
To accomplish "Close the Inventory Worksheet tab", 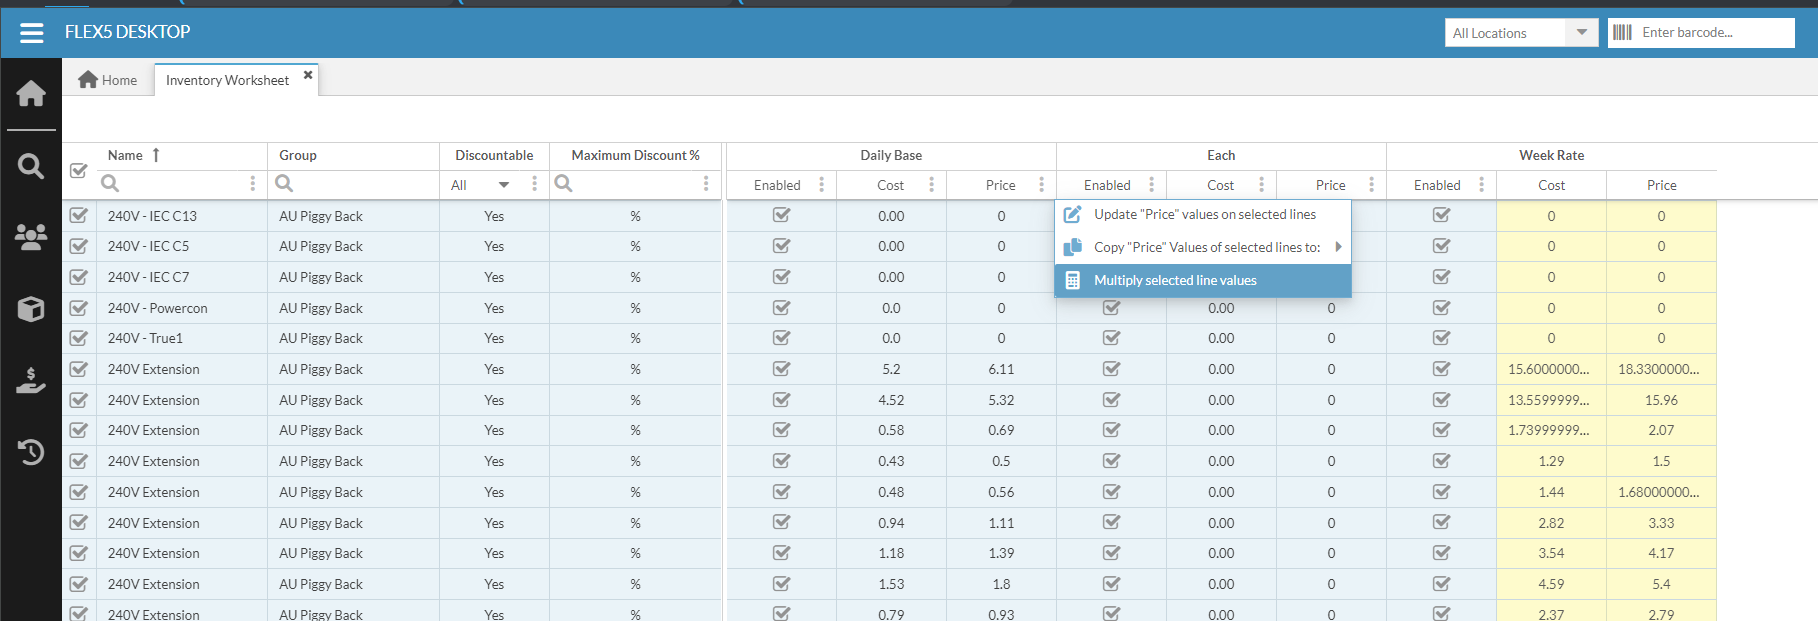I will pyautogui.click(x=308, y=75).
